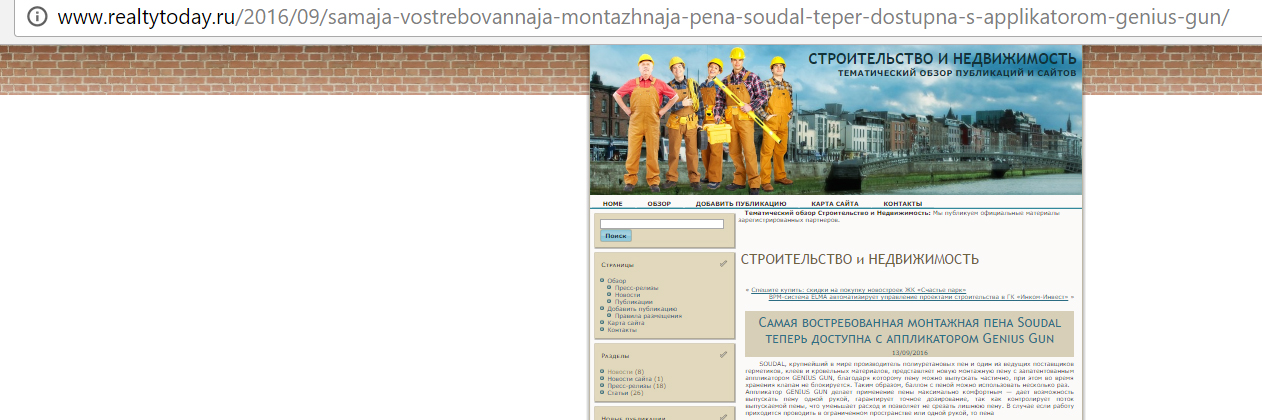Click the pencil icon beside Страницы heading
Viewport: 1262px width, 420px height.
(723, 264)
